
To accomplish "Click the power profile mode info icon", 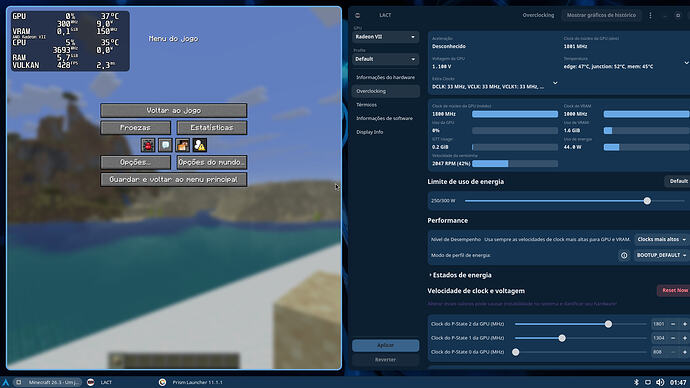I will (x=624, y=255).
